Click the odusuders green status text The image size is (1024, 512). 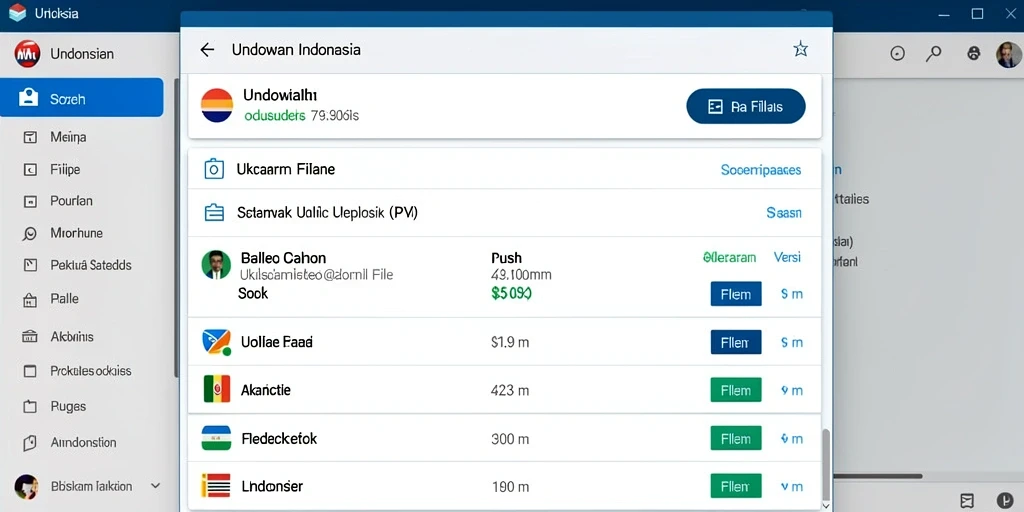274,116
